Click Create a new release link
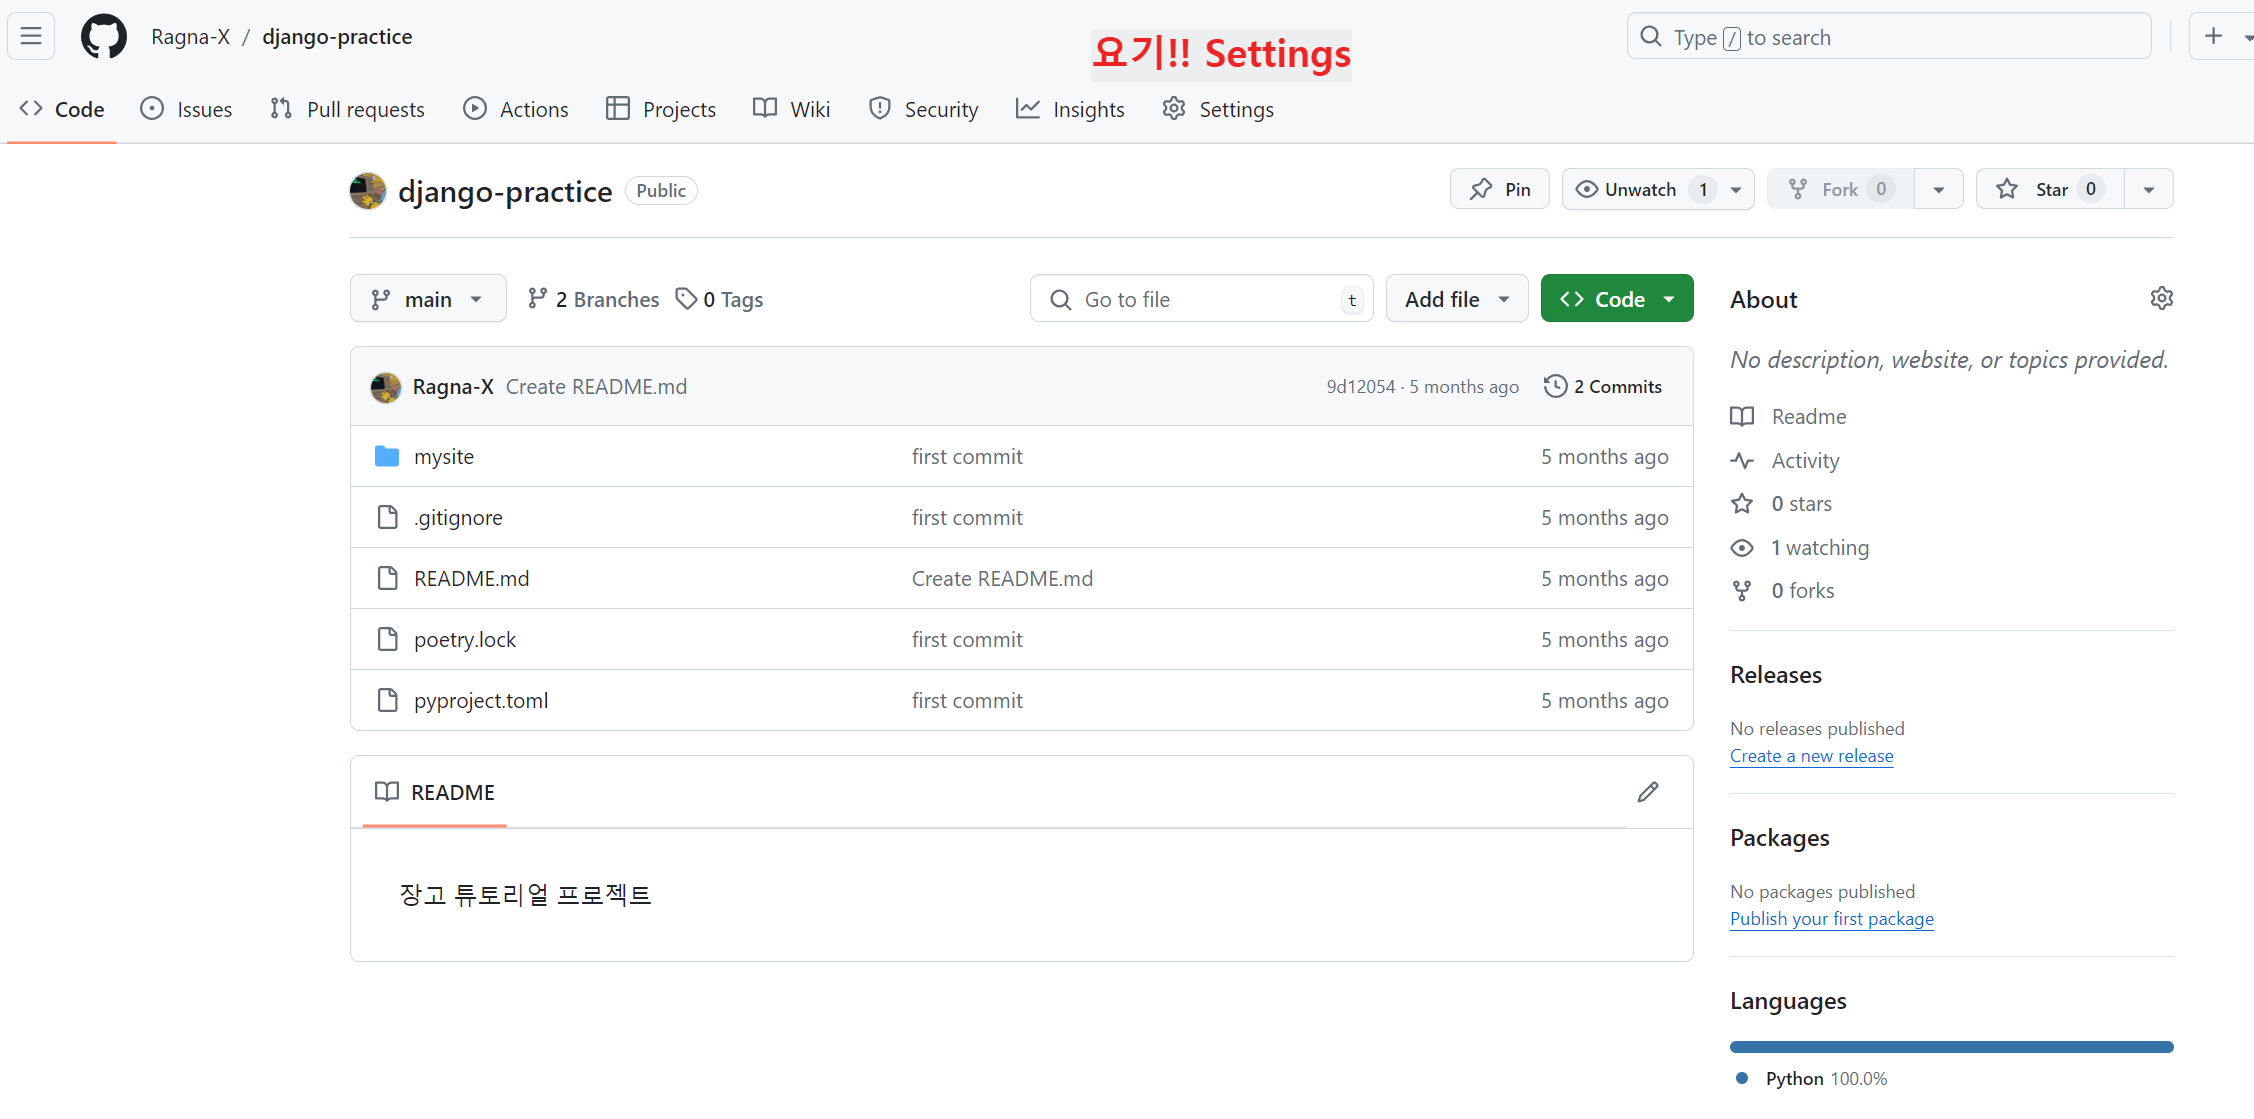The width and height of the screenshot is (2254, 1119). pyautogui.click(x=1811, y=756)
